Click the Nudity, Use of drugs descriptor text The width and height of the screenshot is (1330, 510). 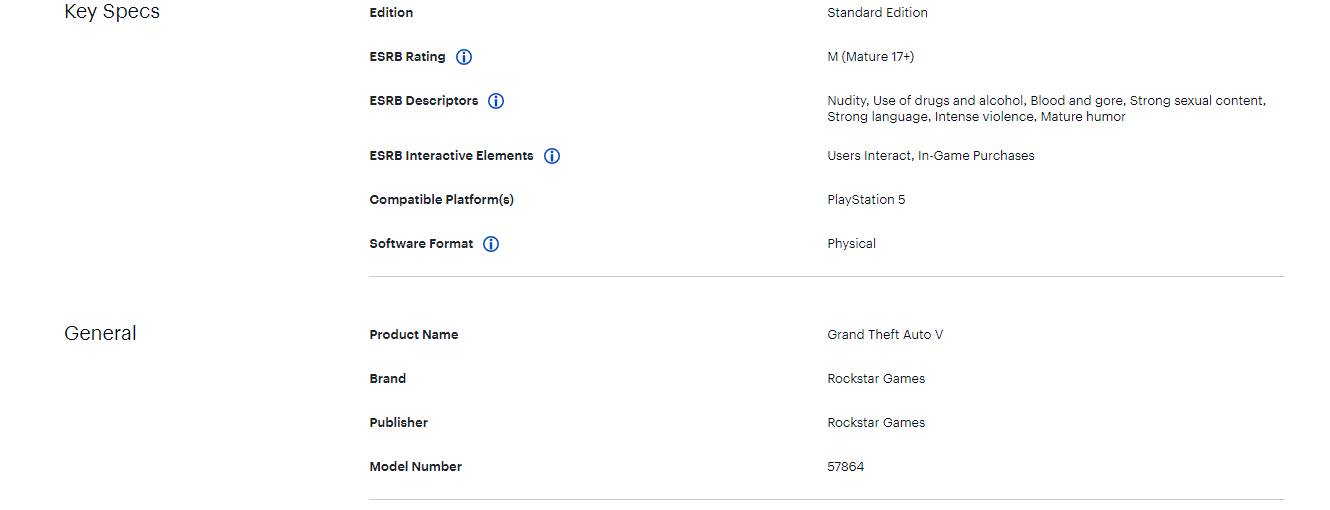(x=1046, y=109)
